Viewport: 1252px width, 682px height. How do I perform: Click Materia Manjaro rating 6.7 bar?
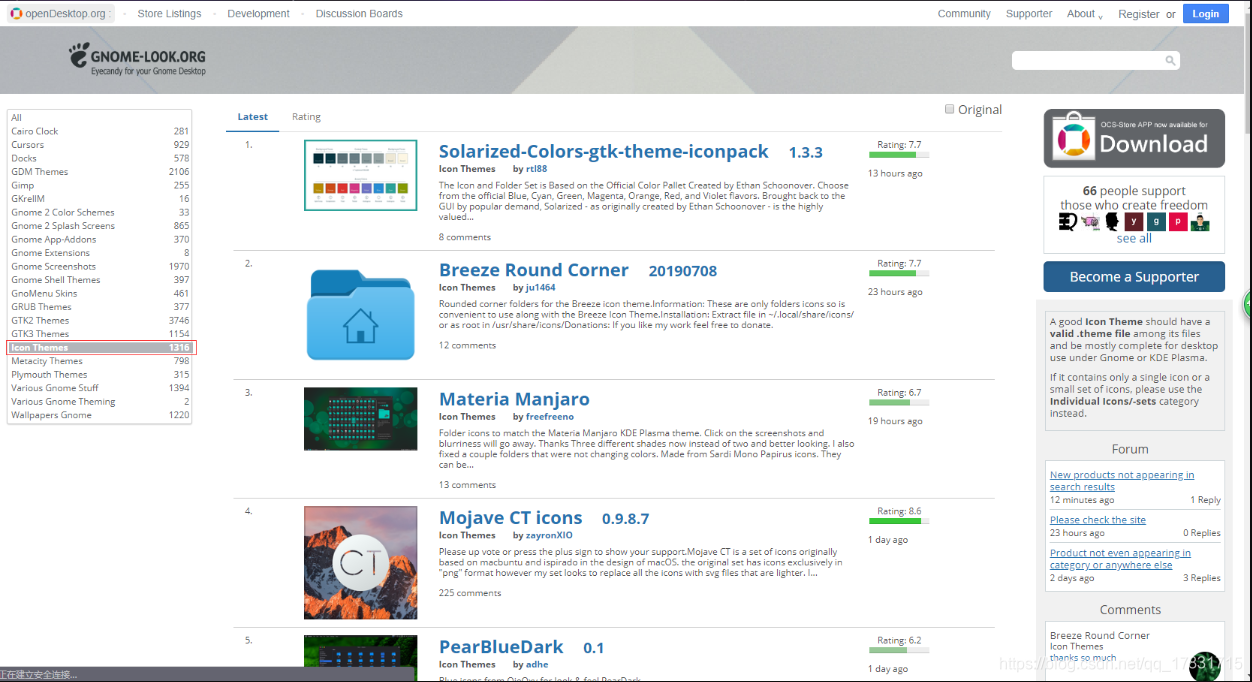click(899, 403)
